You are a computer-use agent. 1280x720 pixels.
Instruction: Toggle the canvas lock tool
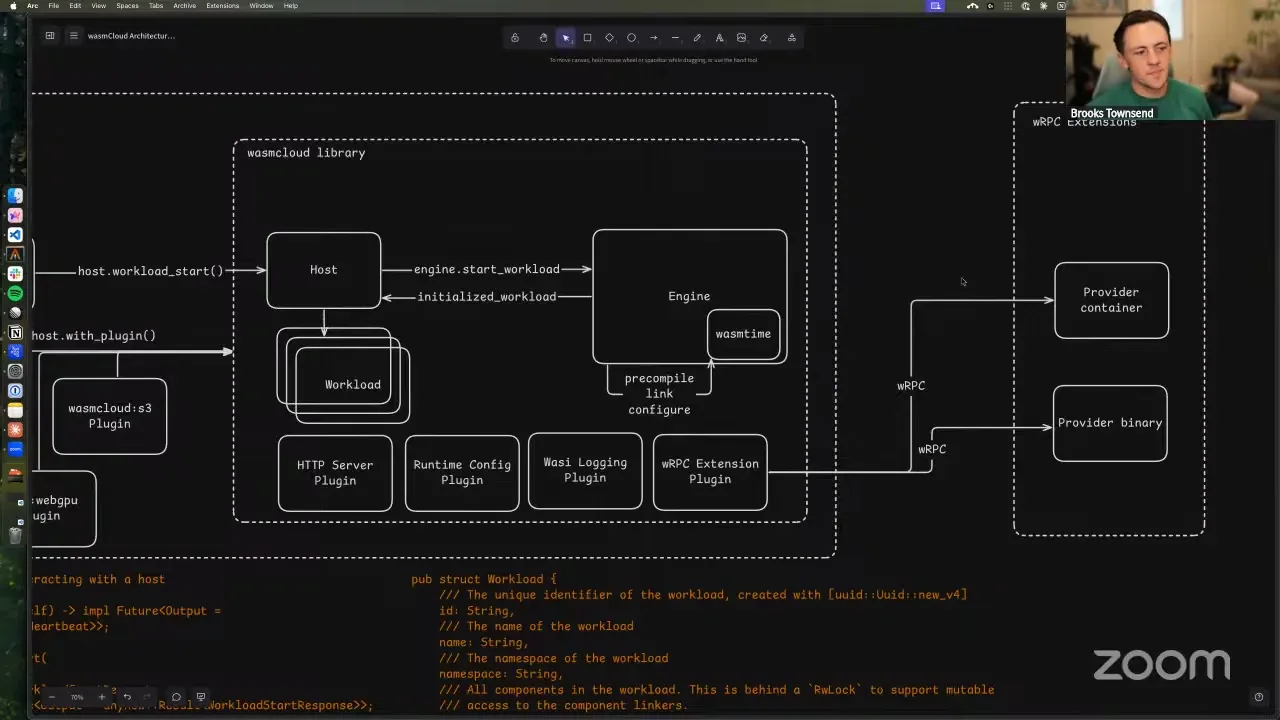(x=515, y=38)
